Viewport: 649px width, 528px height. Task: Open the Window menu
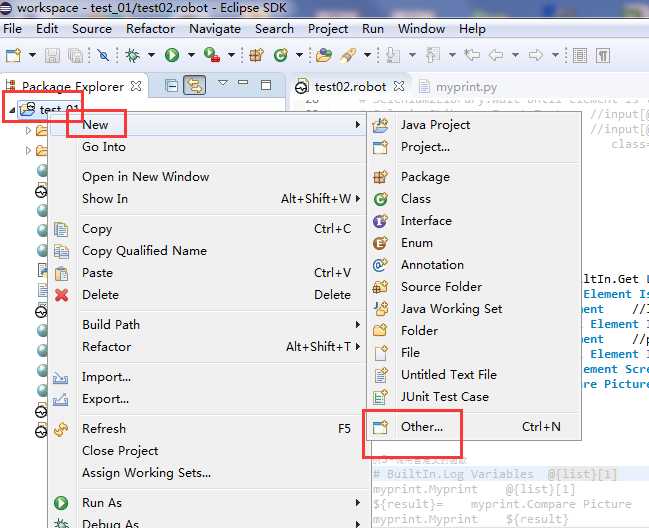421,29
